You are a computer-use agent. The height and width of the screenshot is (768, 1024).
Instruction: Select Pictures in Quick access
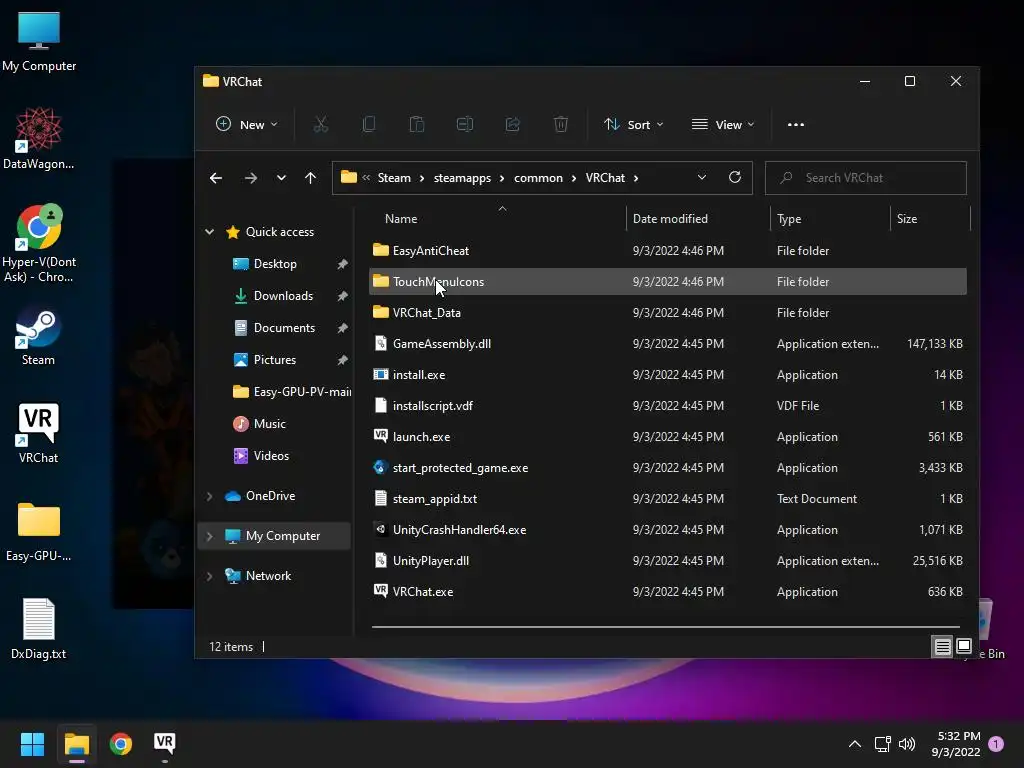pos(274,360)
